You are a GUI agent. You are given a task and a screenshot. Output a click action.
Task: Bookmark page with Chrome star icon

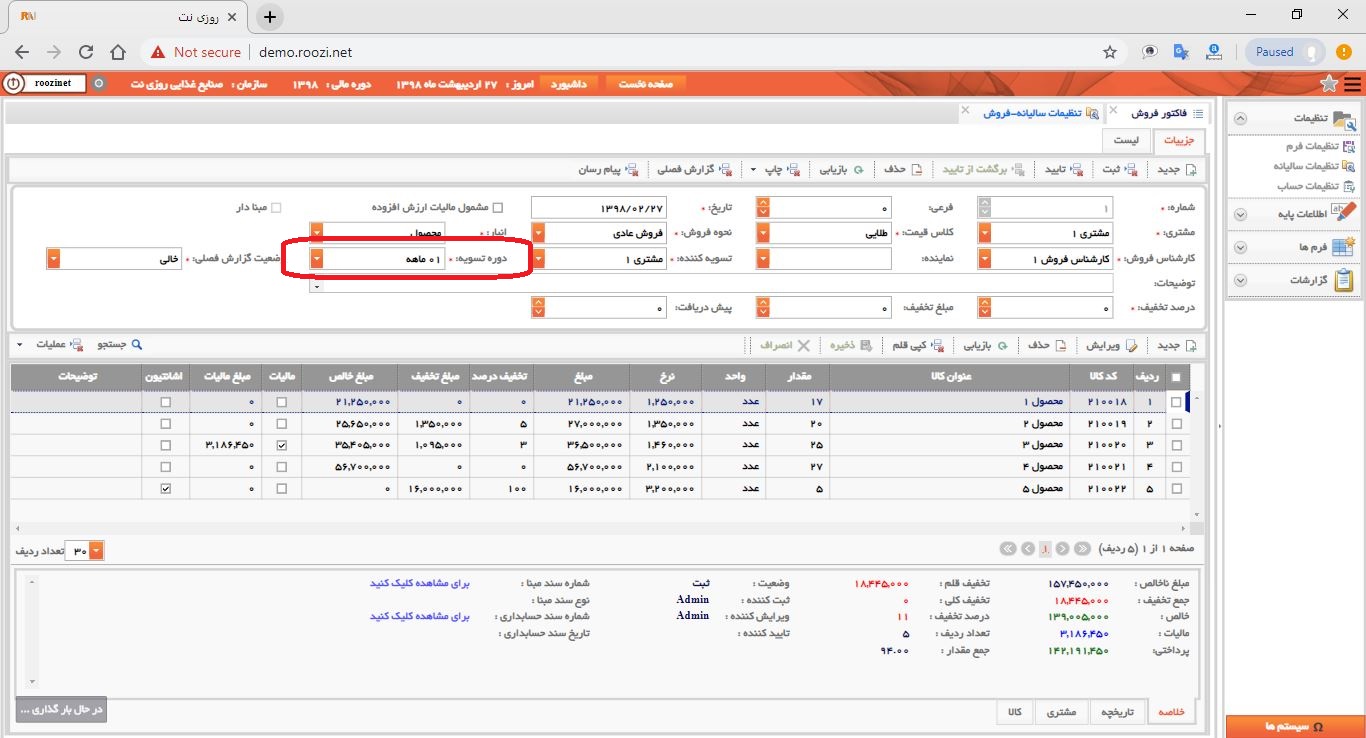[1110, 52]
